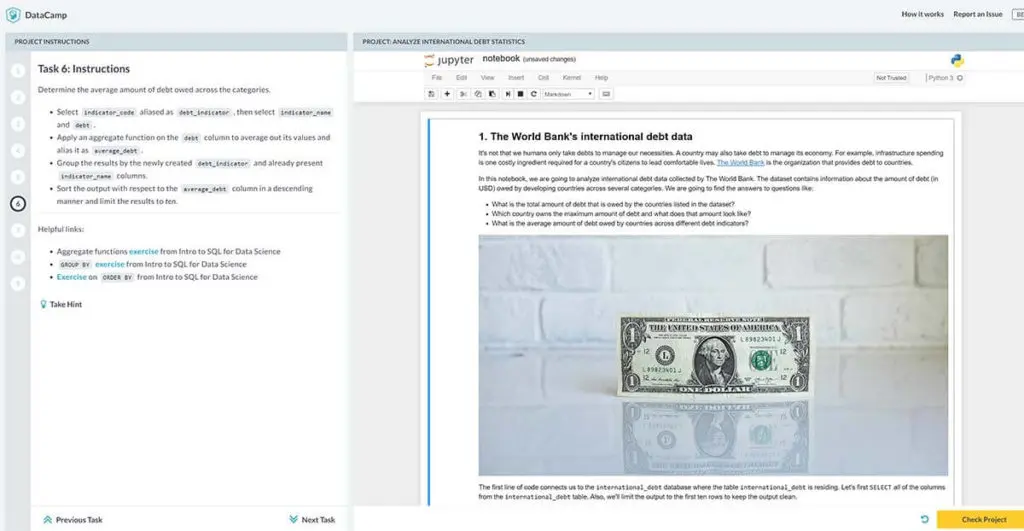Go to task step 5 circle
The height and width of the screenshot is (531, 1024).
pyautogui.click(x=18, y=177)
